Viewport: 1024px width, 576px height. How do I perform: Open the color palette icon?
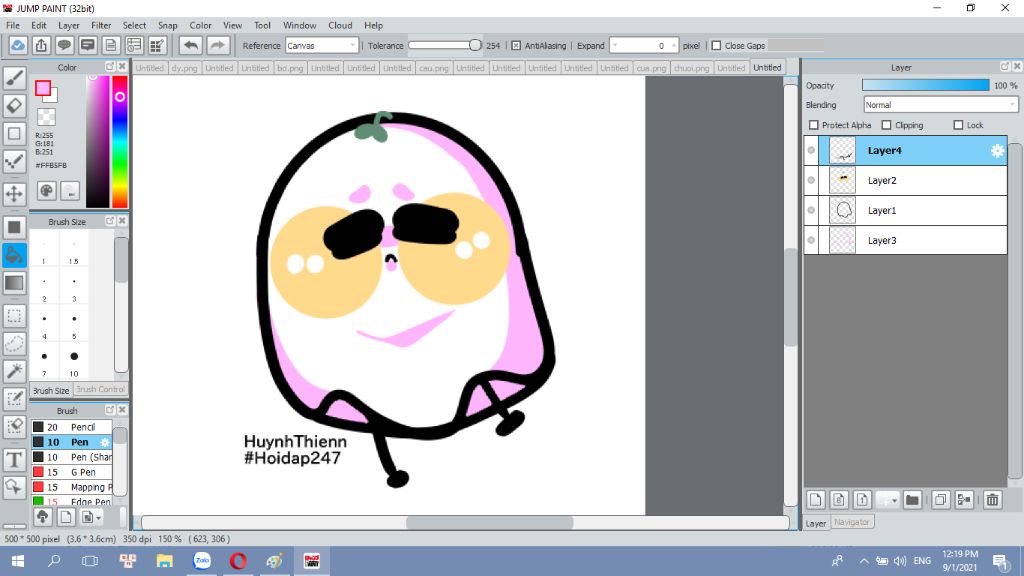click(47, 190)
